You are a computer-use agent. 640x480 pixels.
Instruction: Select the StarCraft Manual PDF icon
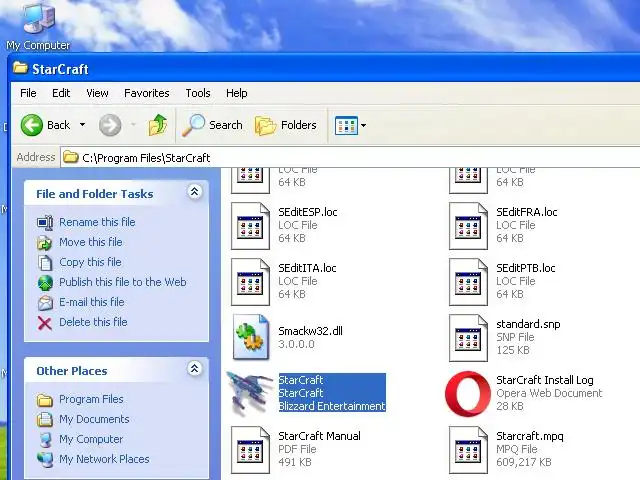tap(250, 450)
